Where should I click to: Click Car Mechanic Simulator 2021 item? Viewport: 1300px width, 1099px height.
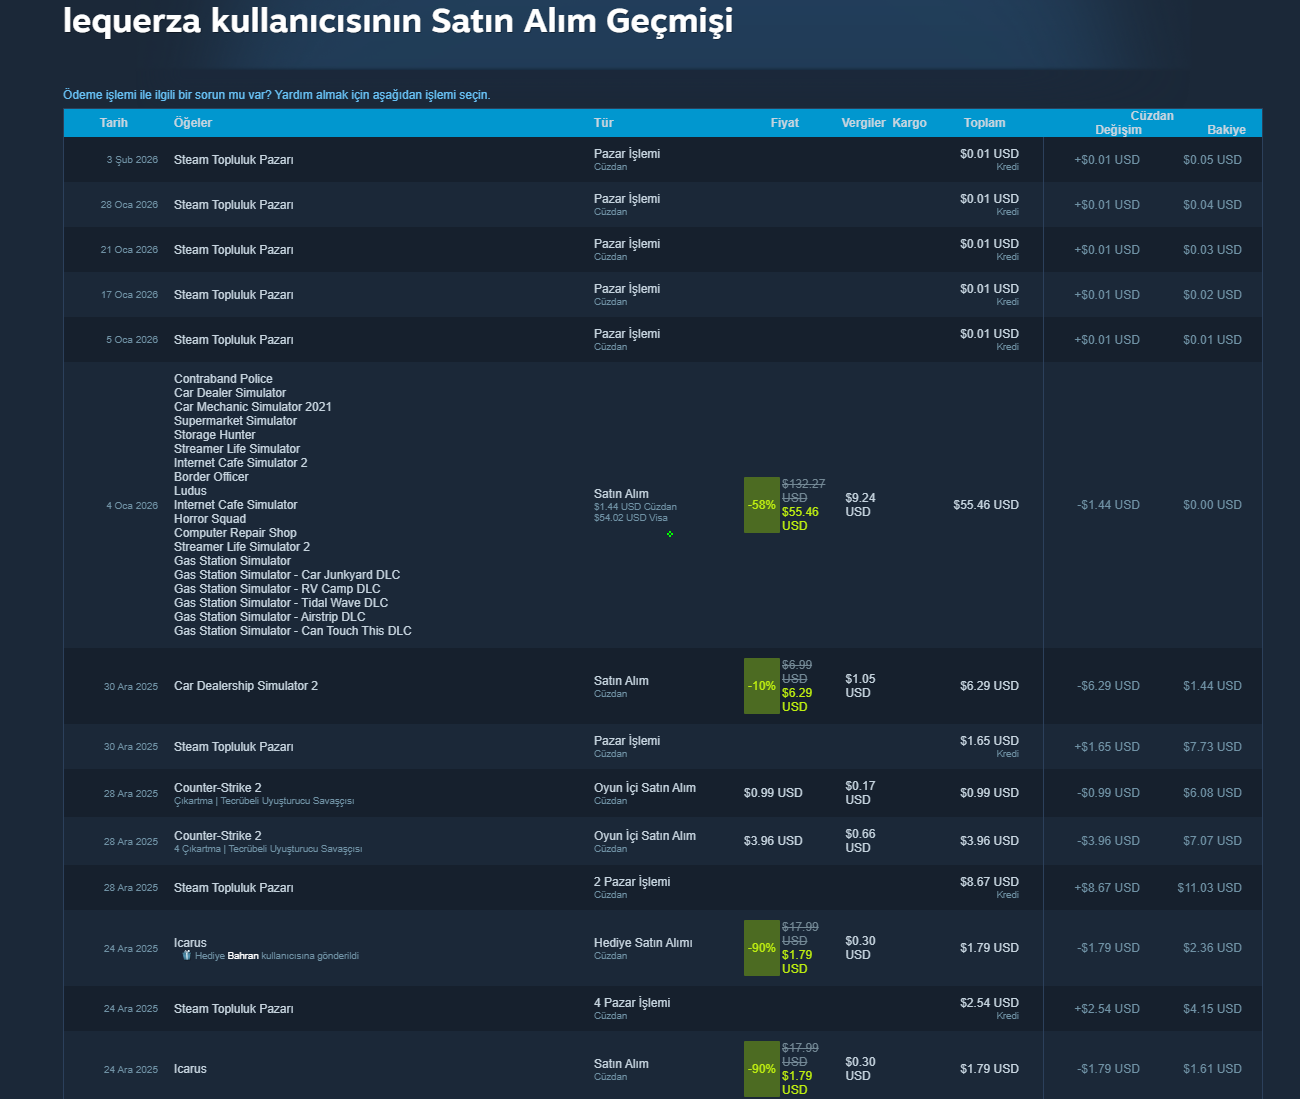pos(253,407)
